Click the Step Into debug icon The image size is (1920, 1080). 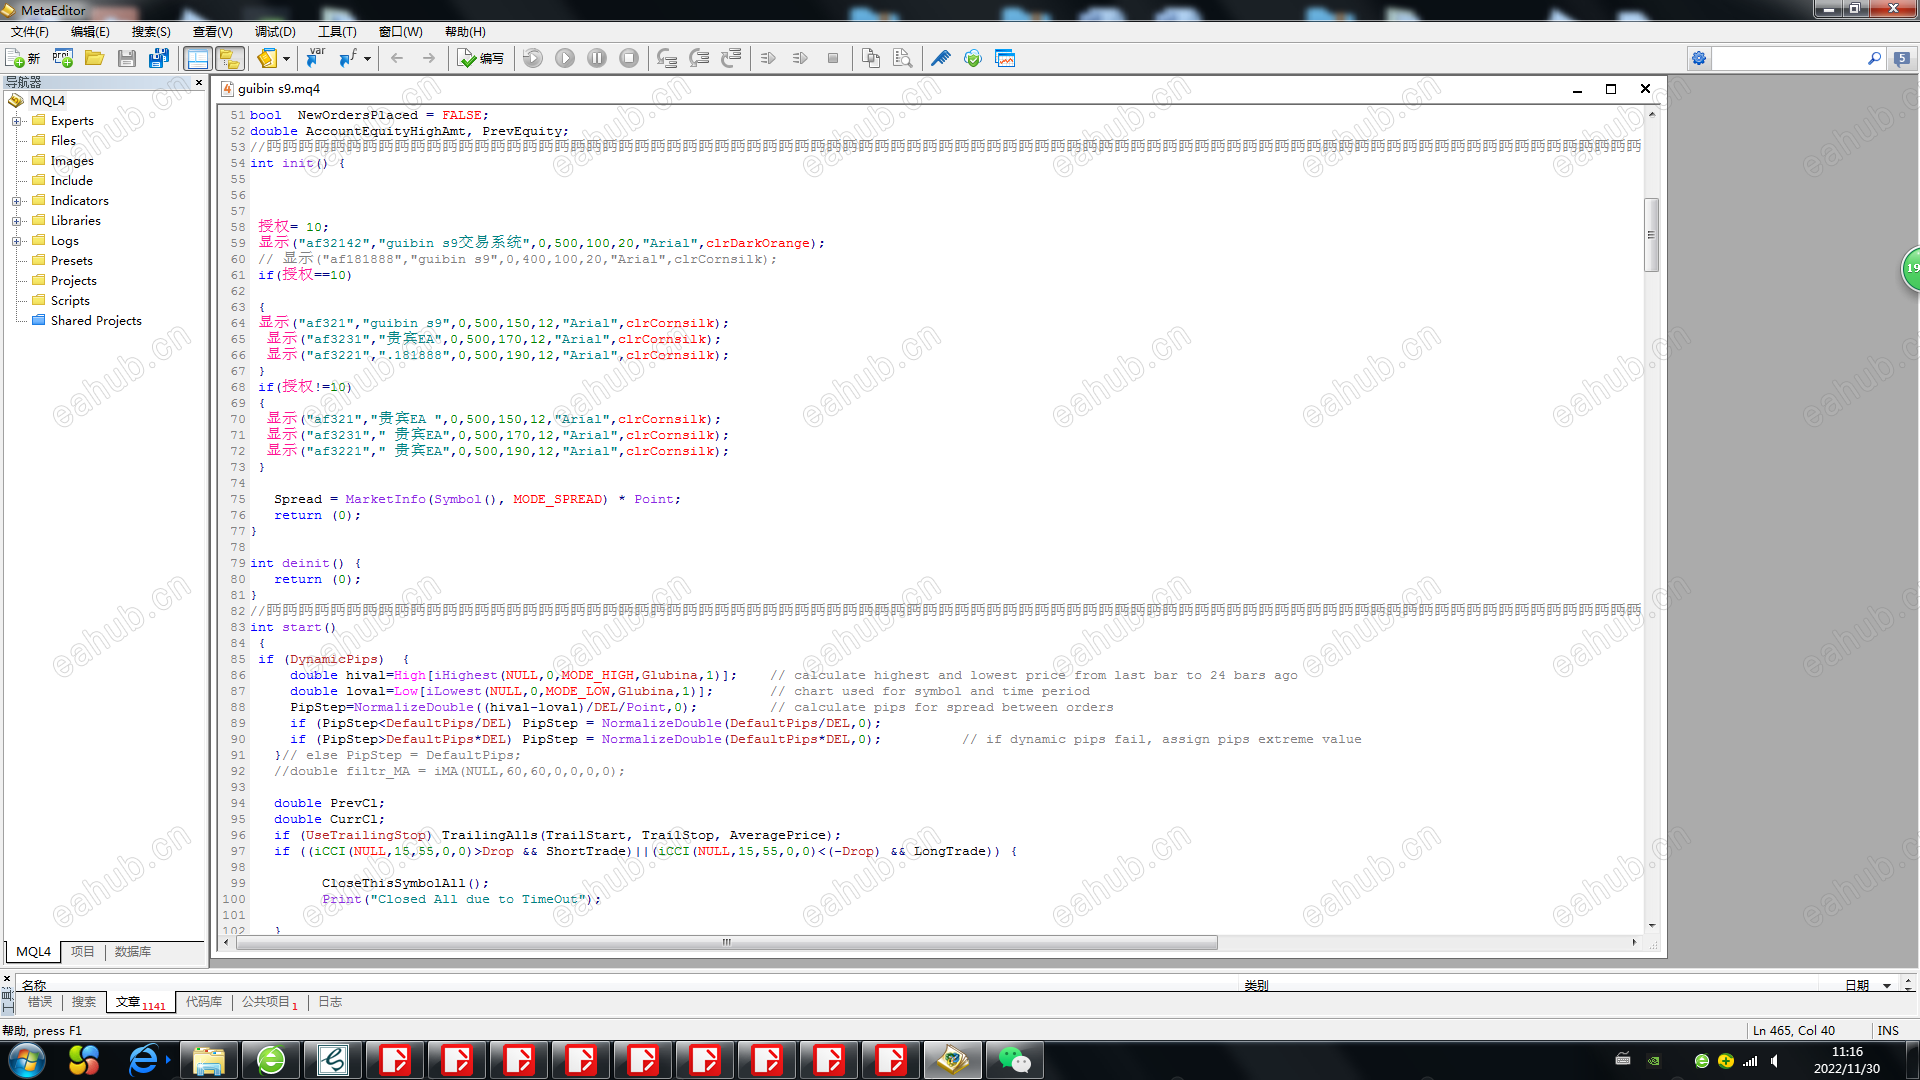tap(667, 58)
